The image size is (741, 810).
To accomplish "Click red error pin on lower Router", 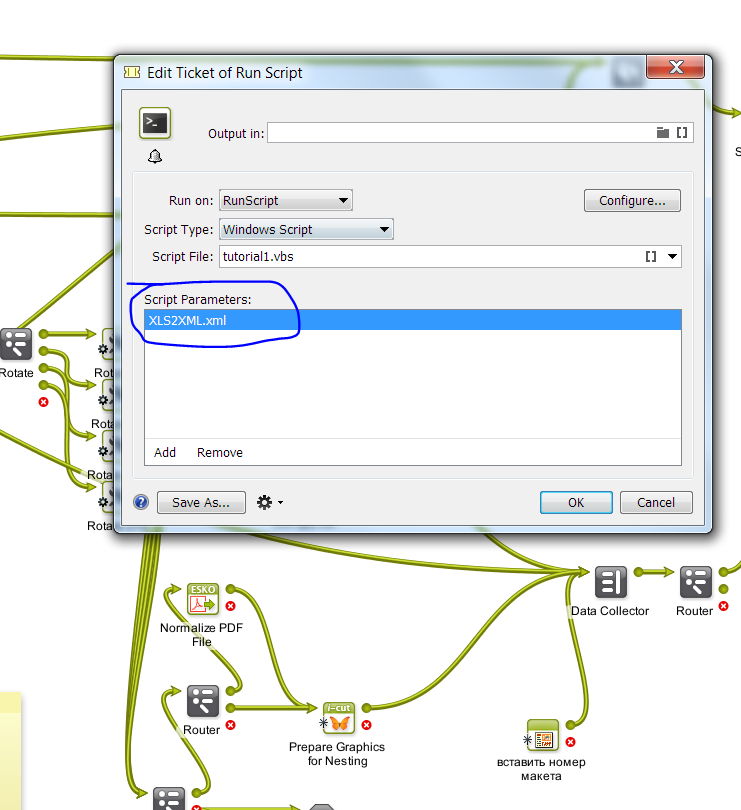I will coord(230,725).
